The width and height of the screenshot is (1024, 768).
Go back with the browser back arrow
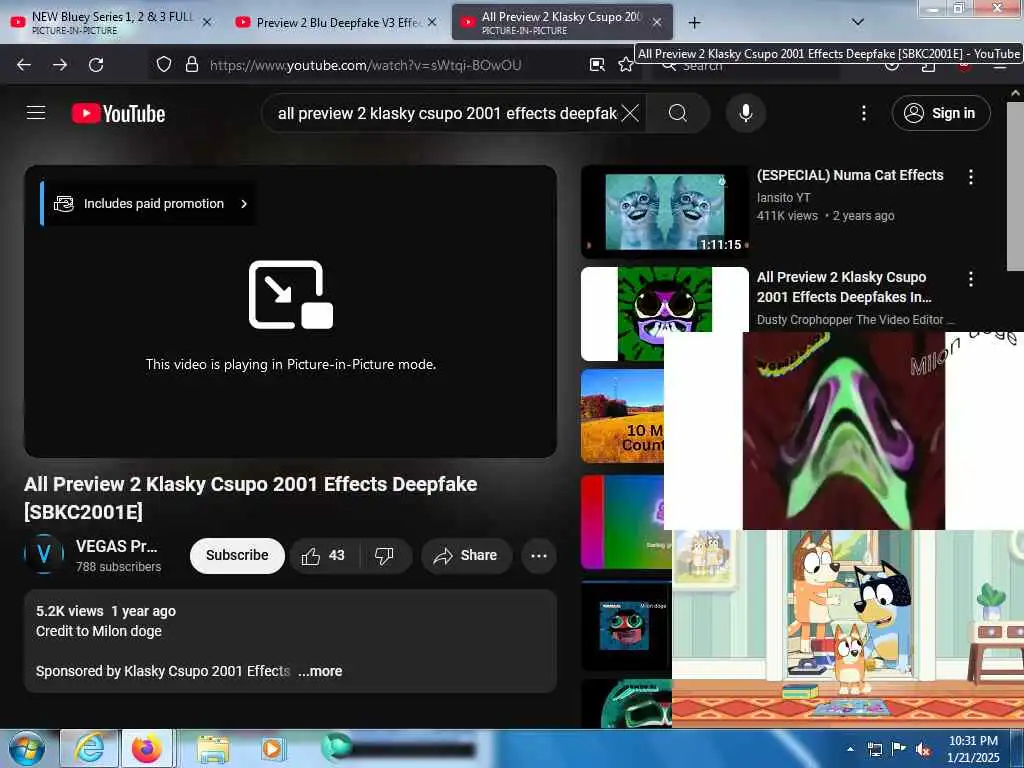click(24, 65)
